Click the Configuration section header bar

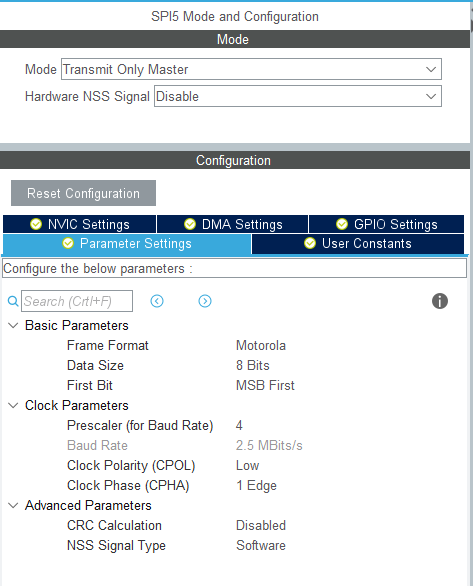click(235, 160)
